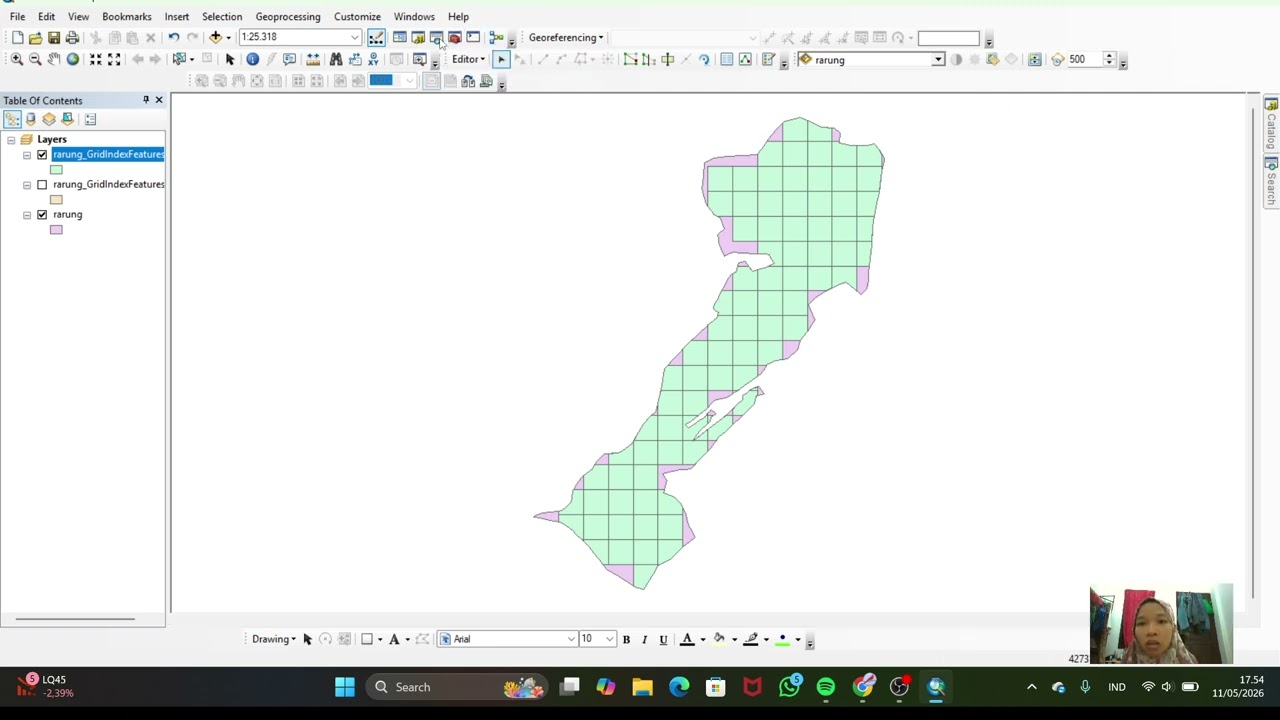This screenshot has height=720, width=1280.
Task: Undo the last action
Action: 173,38
